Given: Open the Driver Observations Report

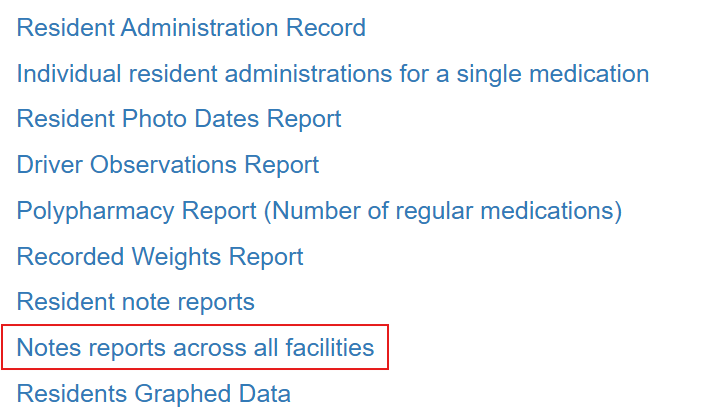Looking at the screenshot, I should (x=168, y=165).
